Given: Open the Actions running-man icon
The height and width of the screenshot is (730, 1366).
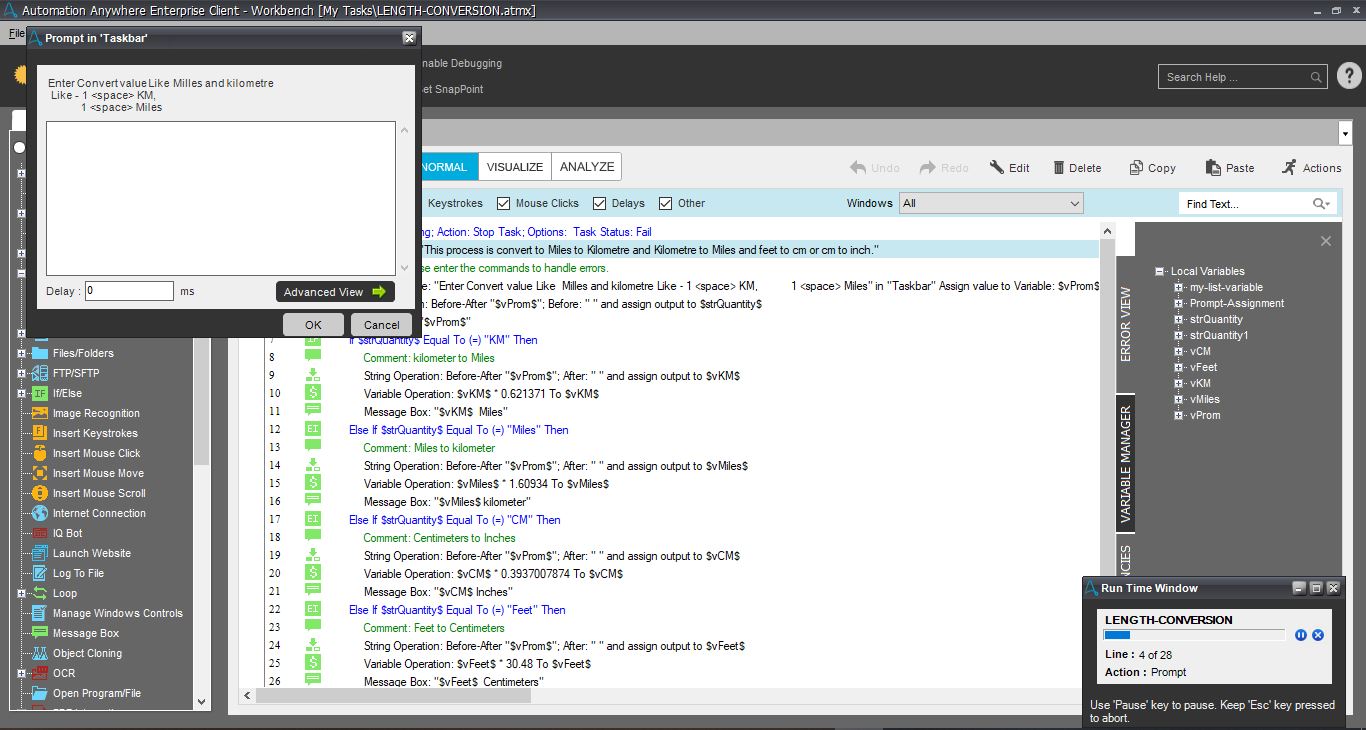Looking at the screenshot, I should [1289, 168].
